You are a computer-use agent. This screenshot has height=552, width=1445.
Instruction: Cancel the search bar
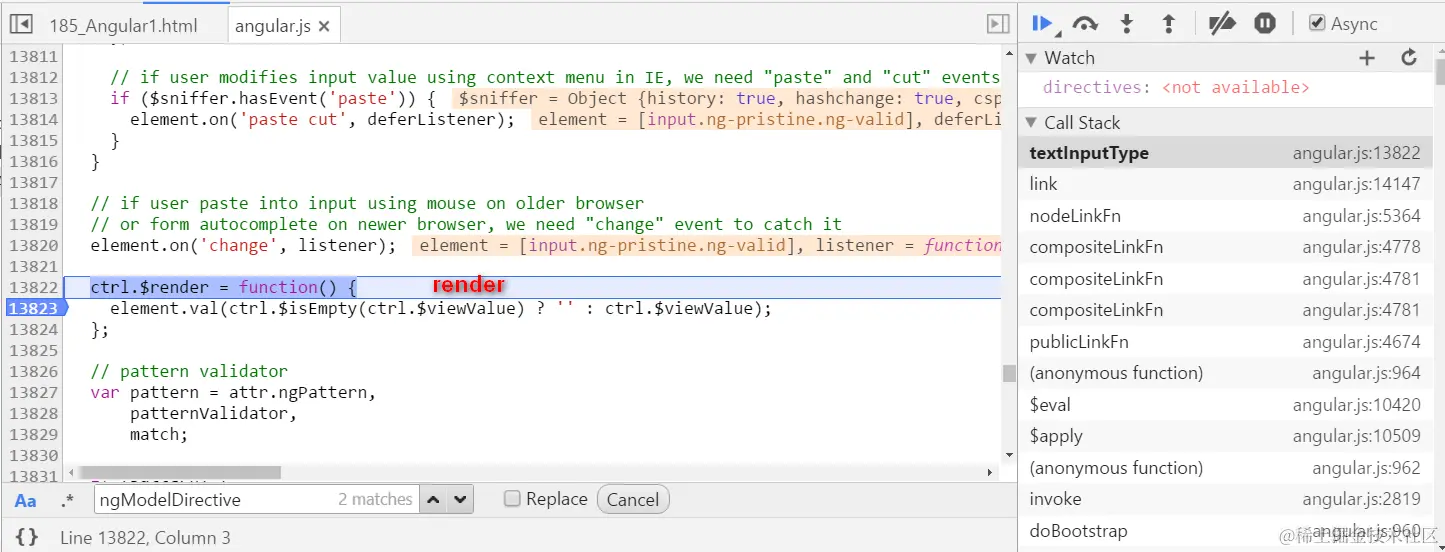633,499
